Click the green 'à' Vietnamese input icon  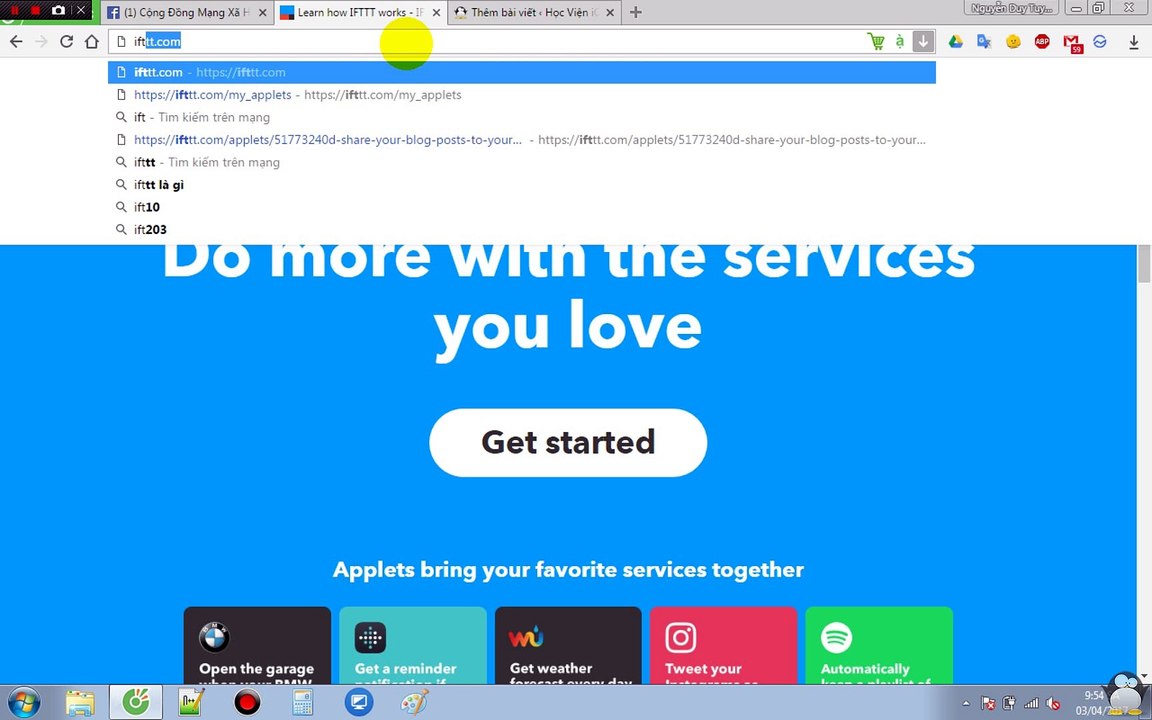899,42
